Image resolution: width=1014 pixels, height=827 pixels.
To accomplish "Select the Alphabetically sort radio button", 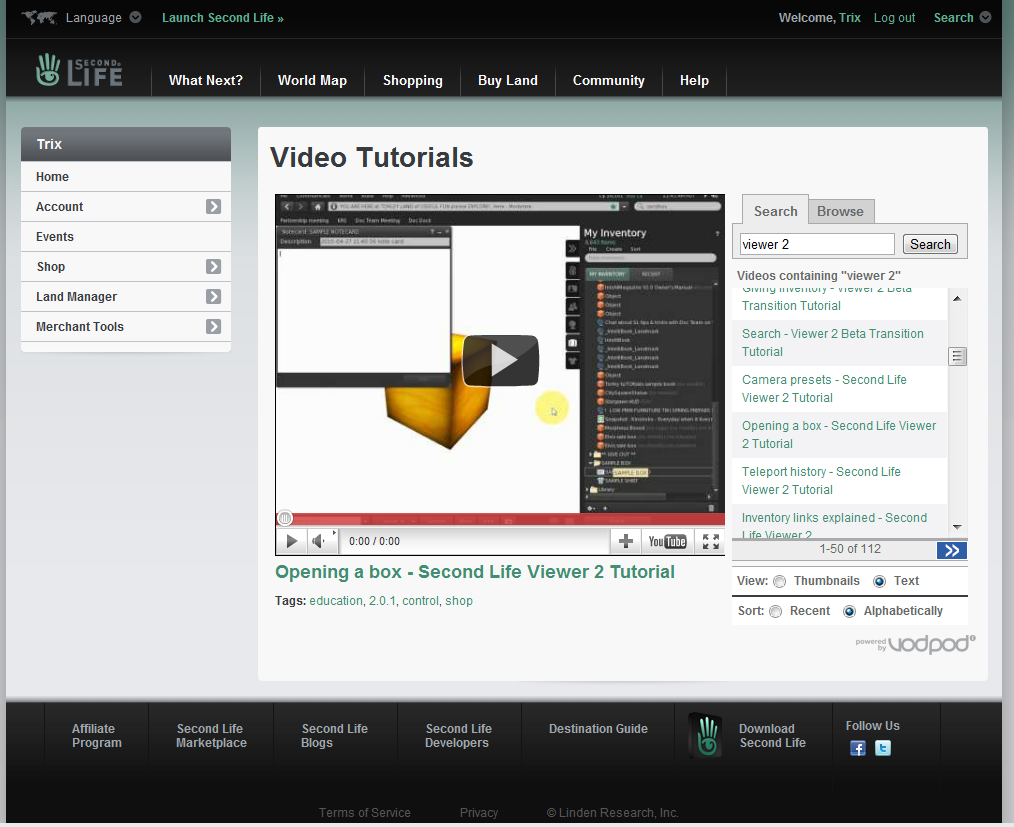I will (x=850, y=611).
